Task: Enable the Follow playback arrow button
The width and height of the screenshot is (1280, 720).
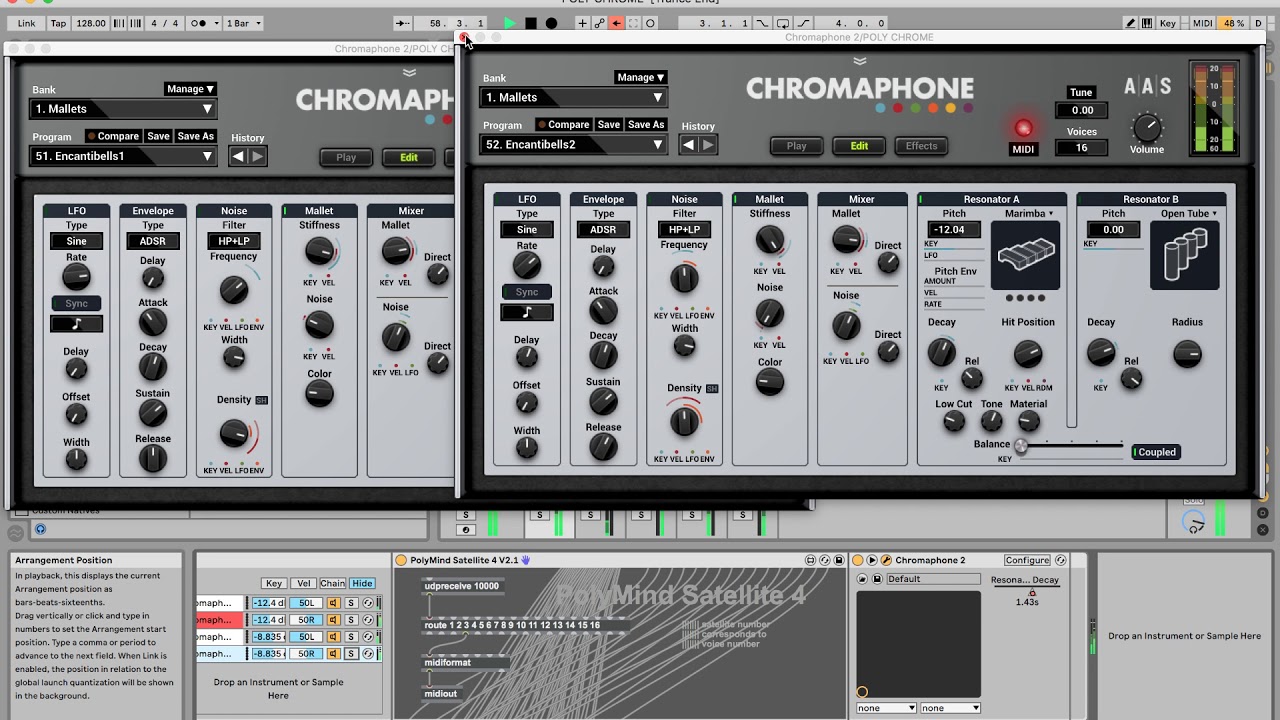Action: point(403,23)
